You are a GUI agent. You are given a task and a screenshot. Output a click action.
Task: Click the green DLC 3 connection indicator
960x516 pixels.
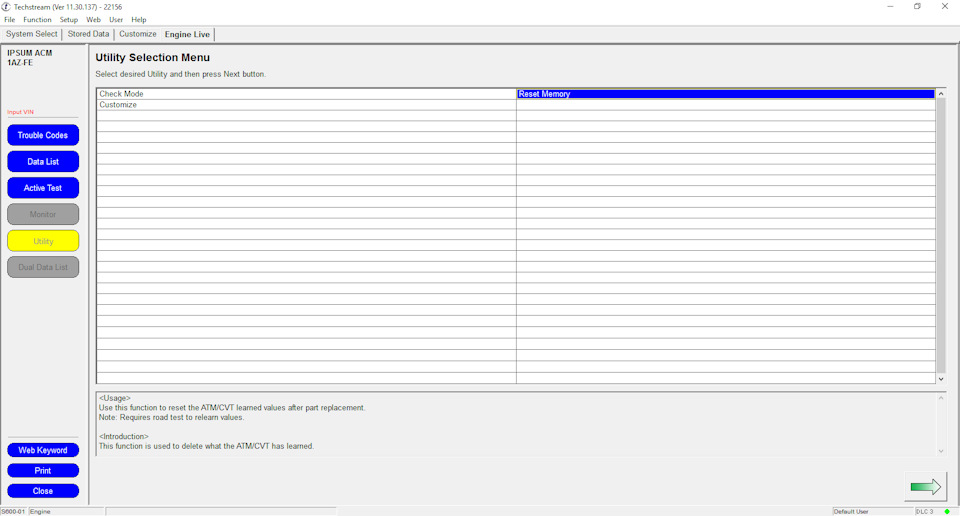point(947,511)
